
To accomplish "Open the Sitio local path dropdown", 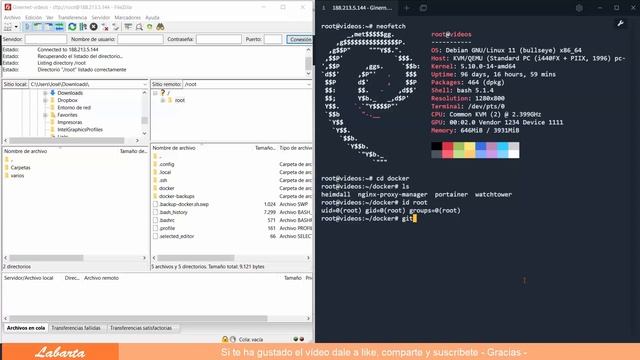I will [145, 84].
